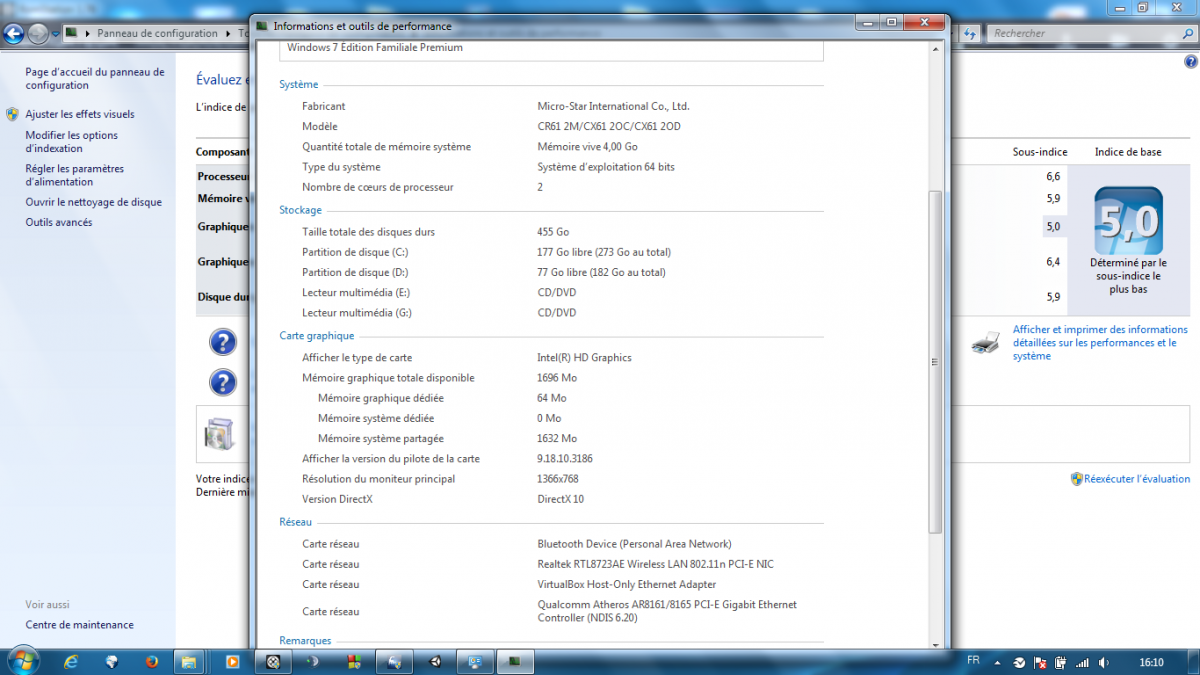
Task: Click the forward navigation arrow in Control Panel
Action: 38,34
